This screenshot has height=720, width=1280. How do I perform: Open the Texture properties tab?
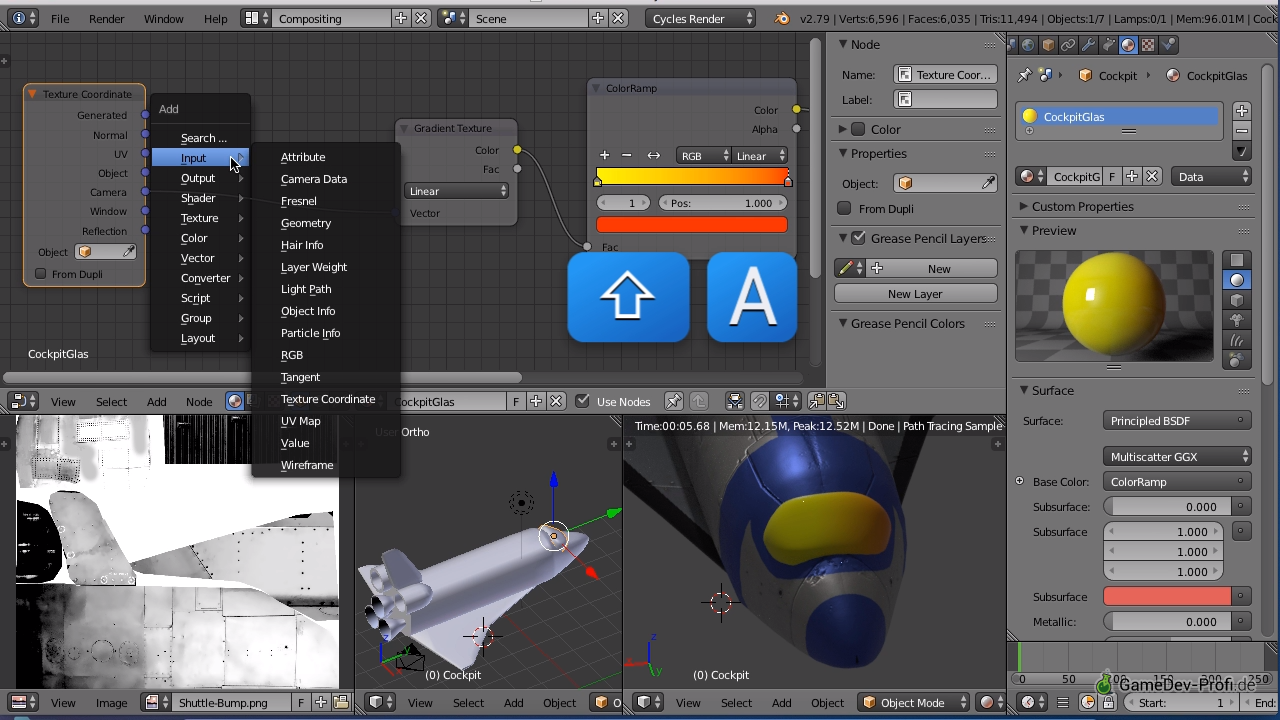[x=1148, y=45]
